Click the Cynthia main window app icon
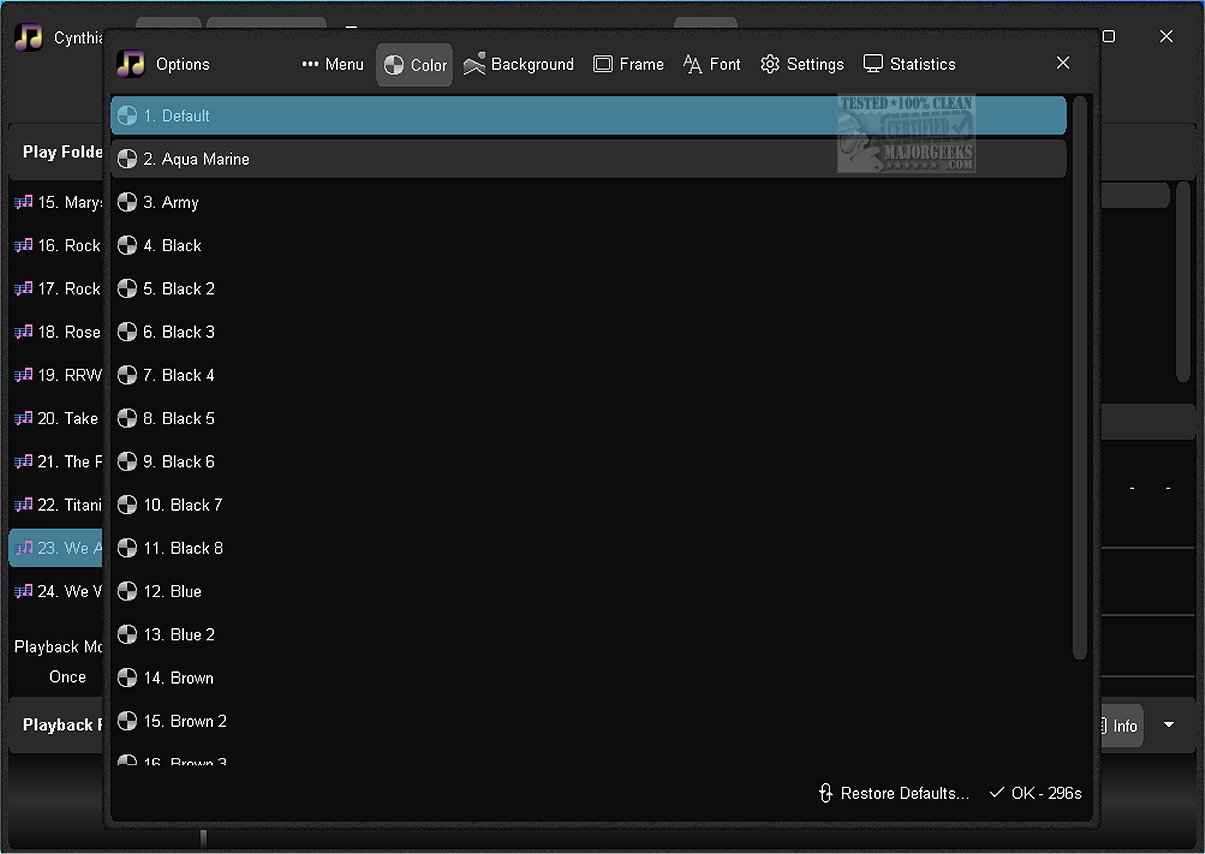 tap(29, 38)
